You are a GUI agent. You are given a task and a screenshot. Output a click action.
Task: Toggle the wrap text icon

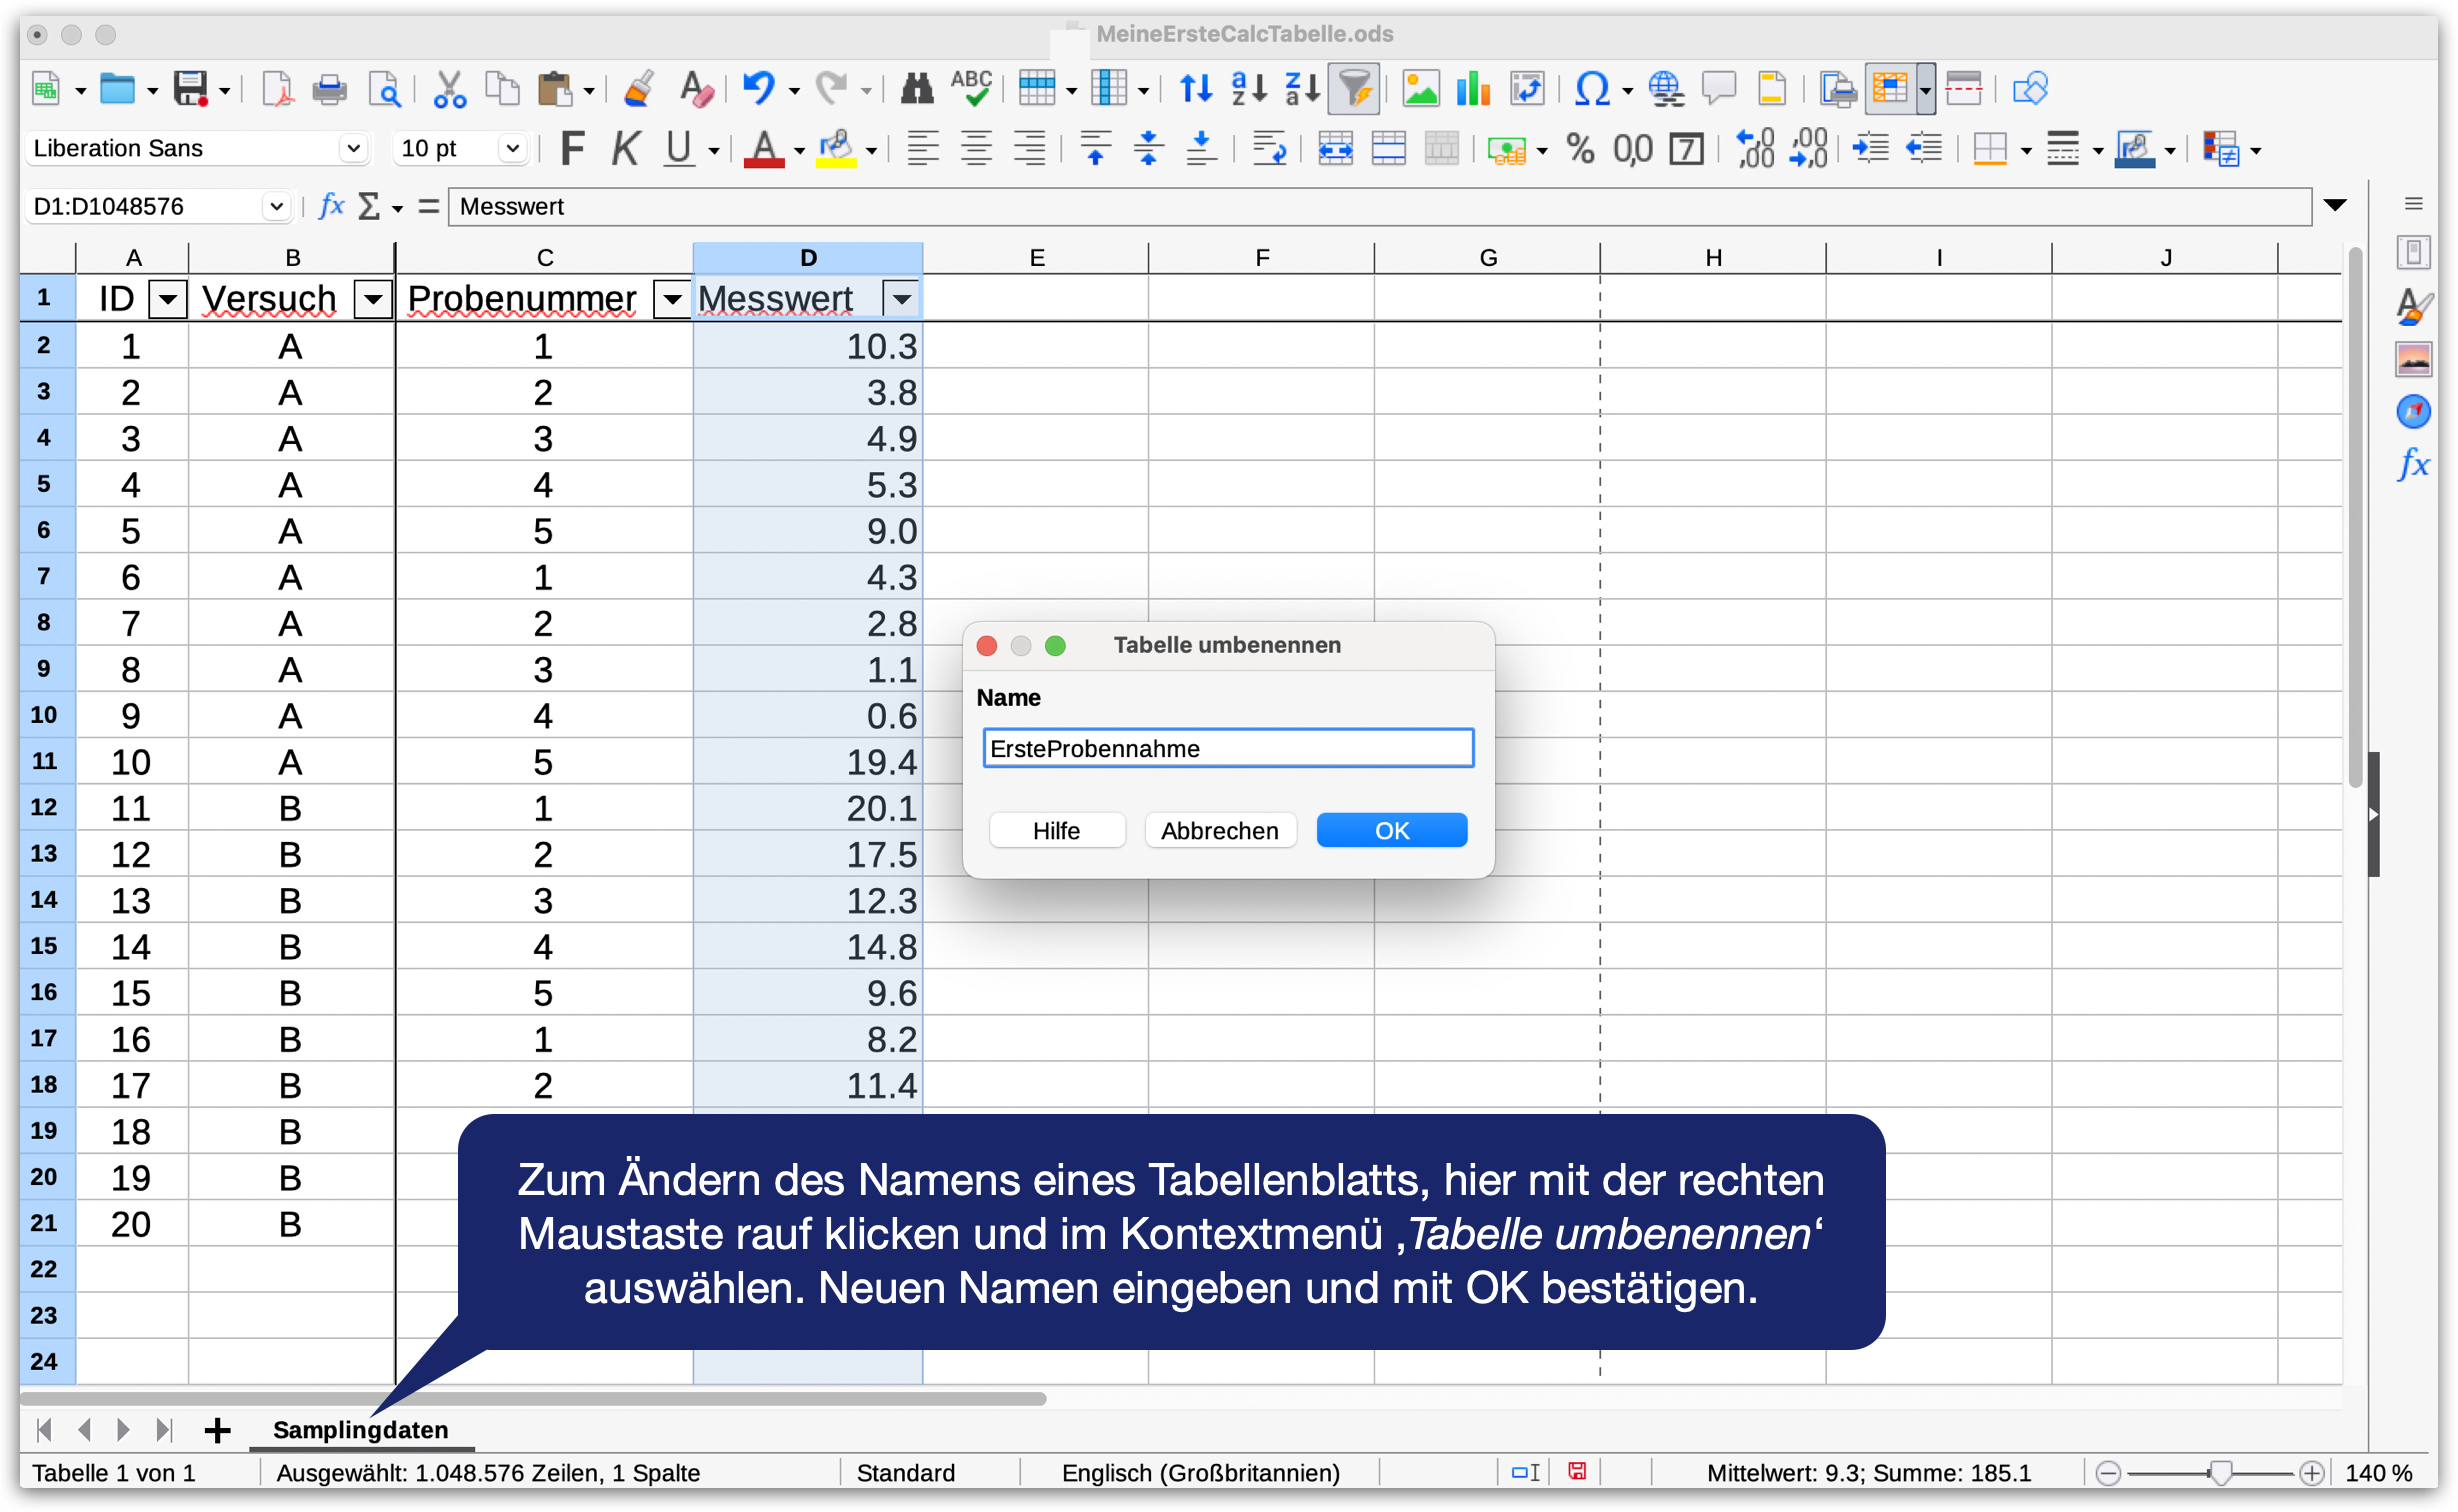tap(1269, 150)
